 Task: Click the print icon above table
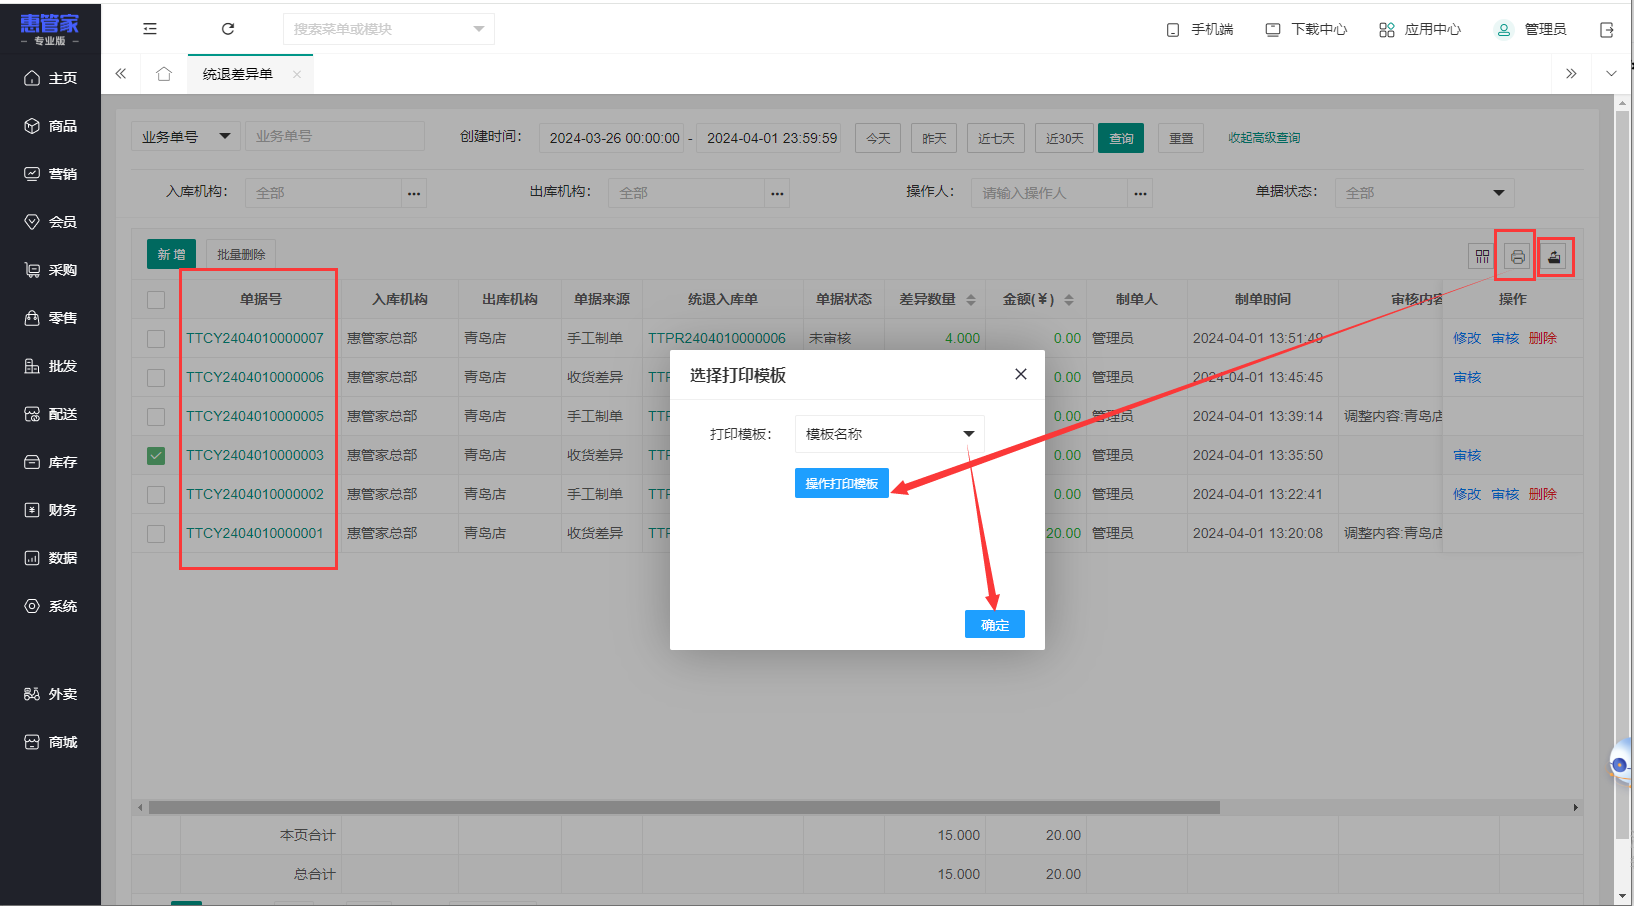[x=1518, y=257]
